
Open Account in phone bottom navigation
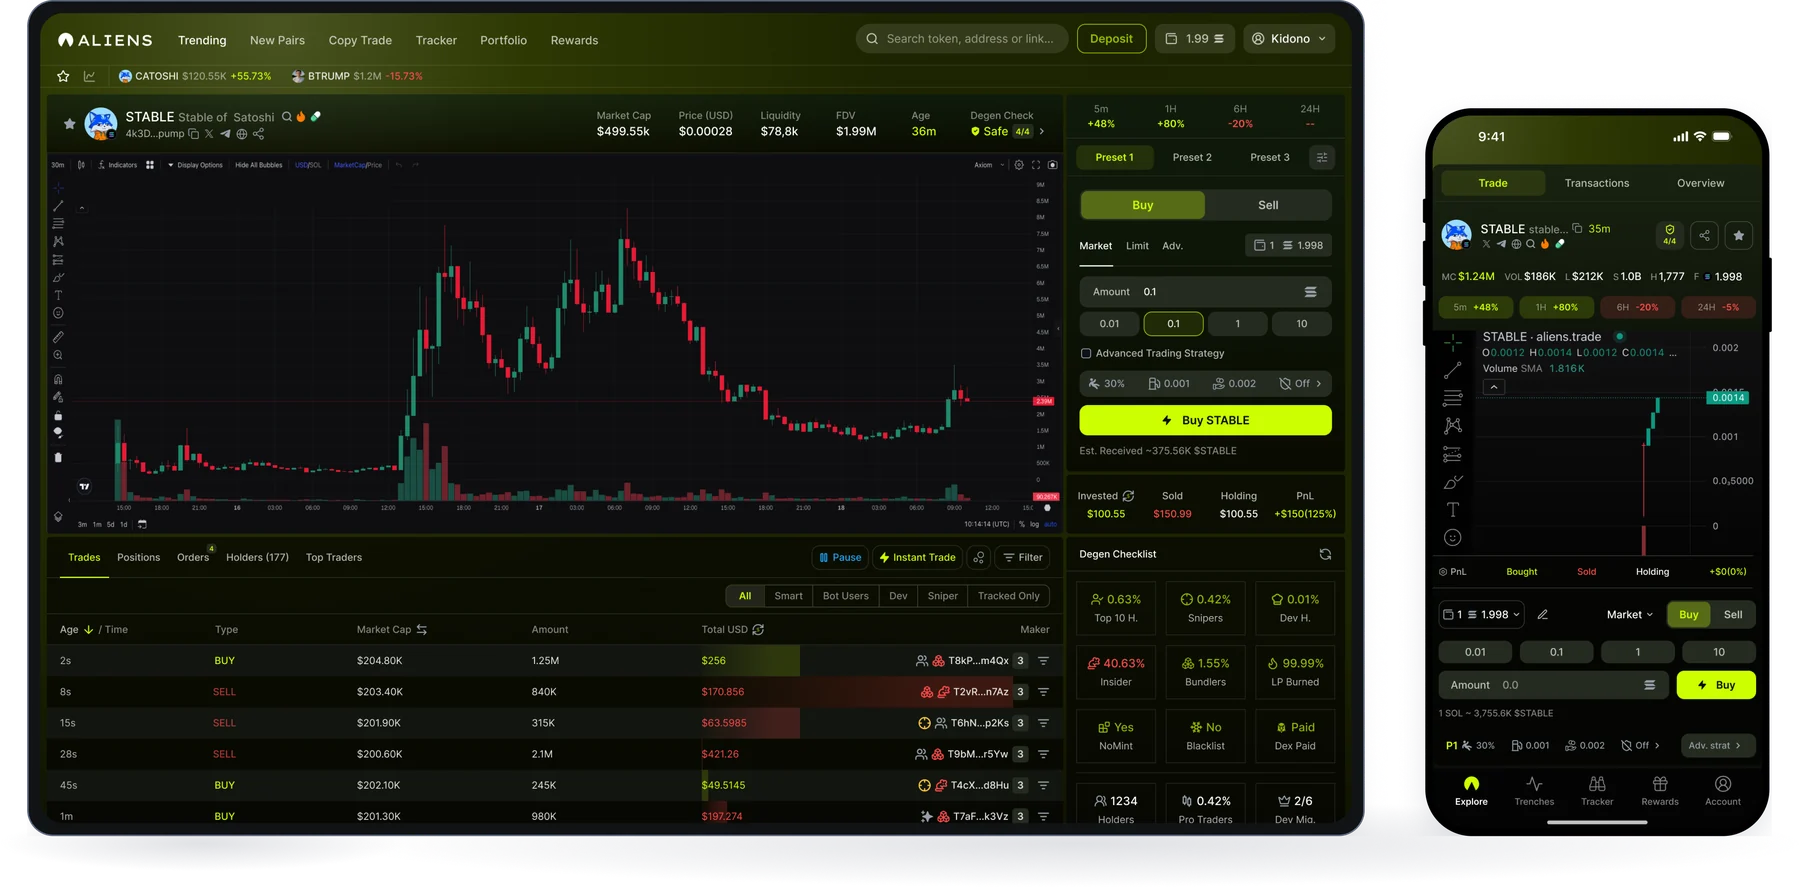pos(1723,791)
